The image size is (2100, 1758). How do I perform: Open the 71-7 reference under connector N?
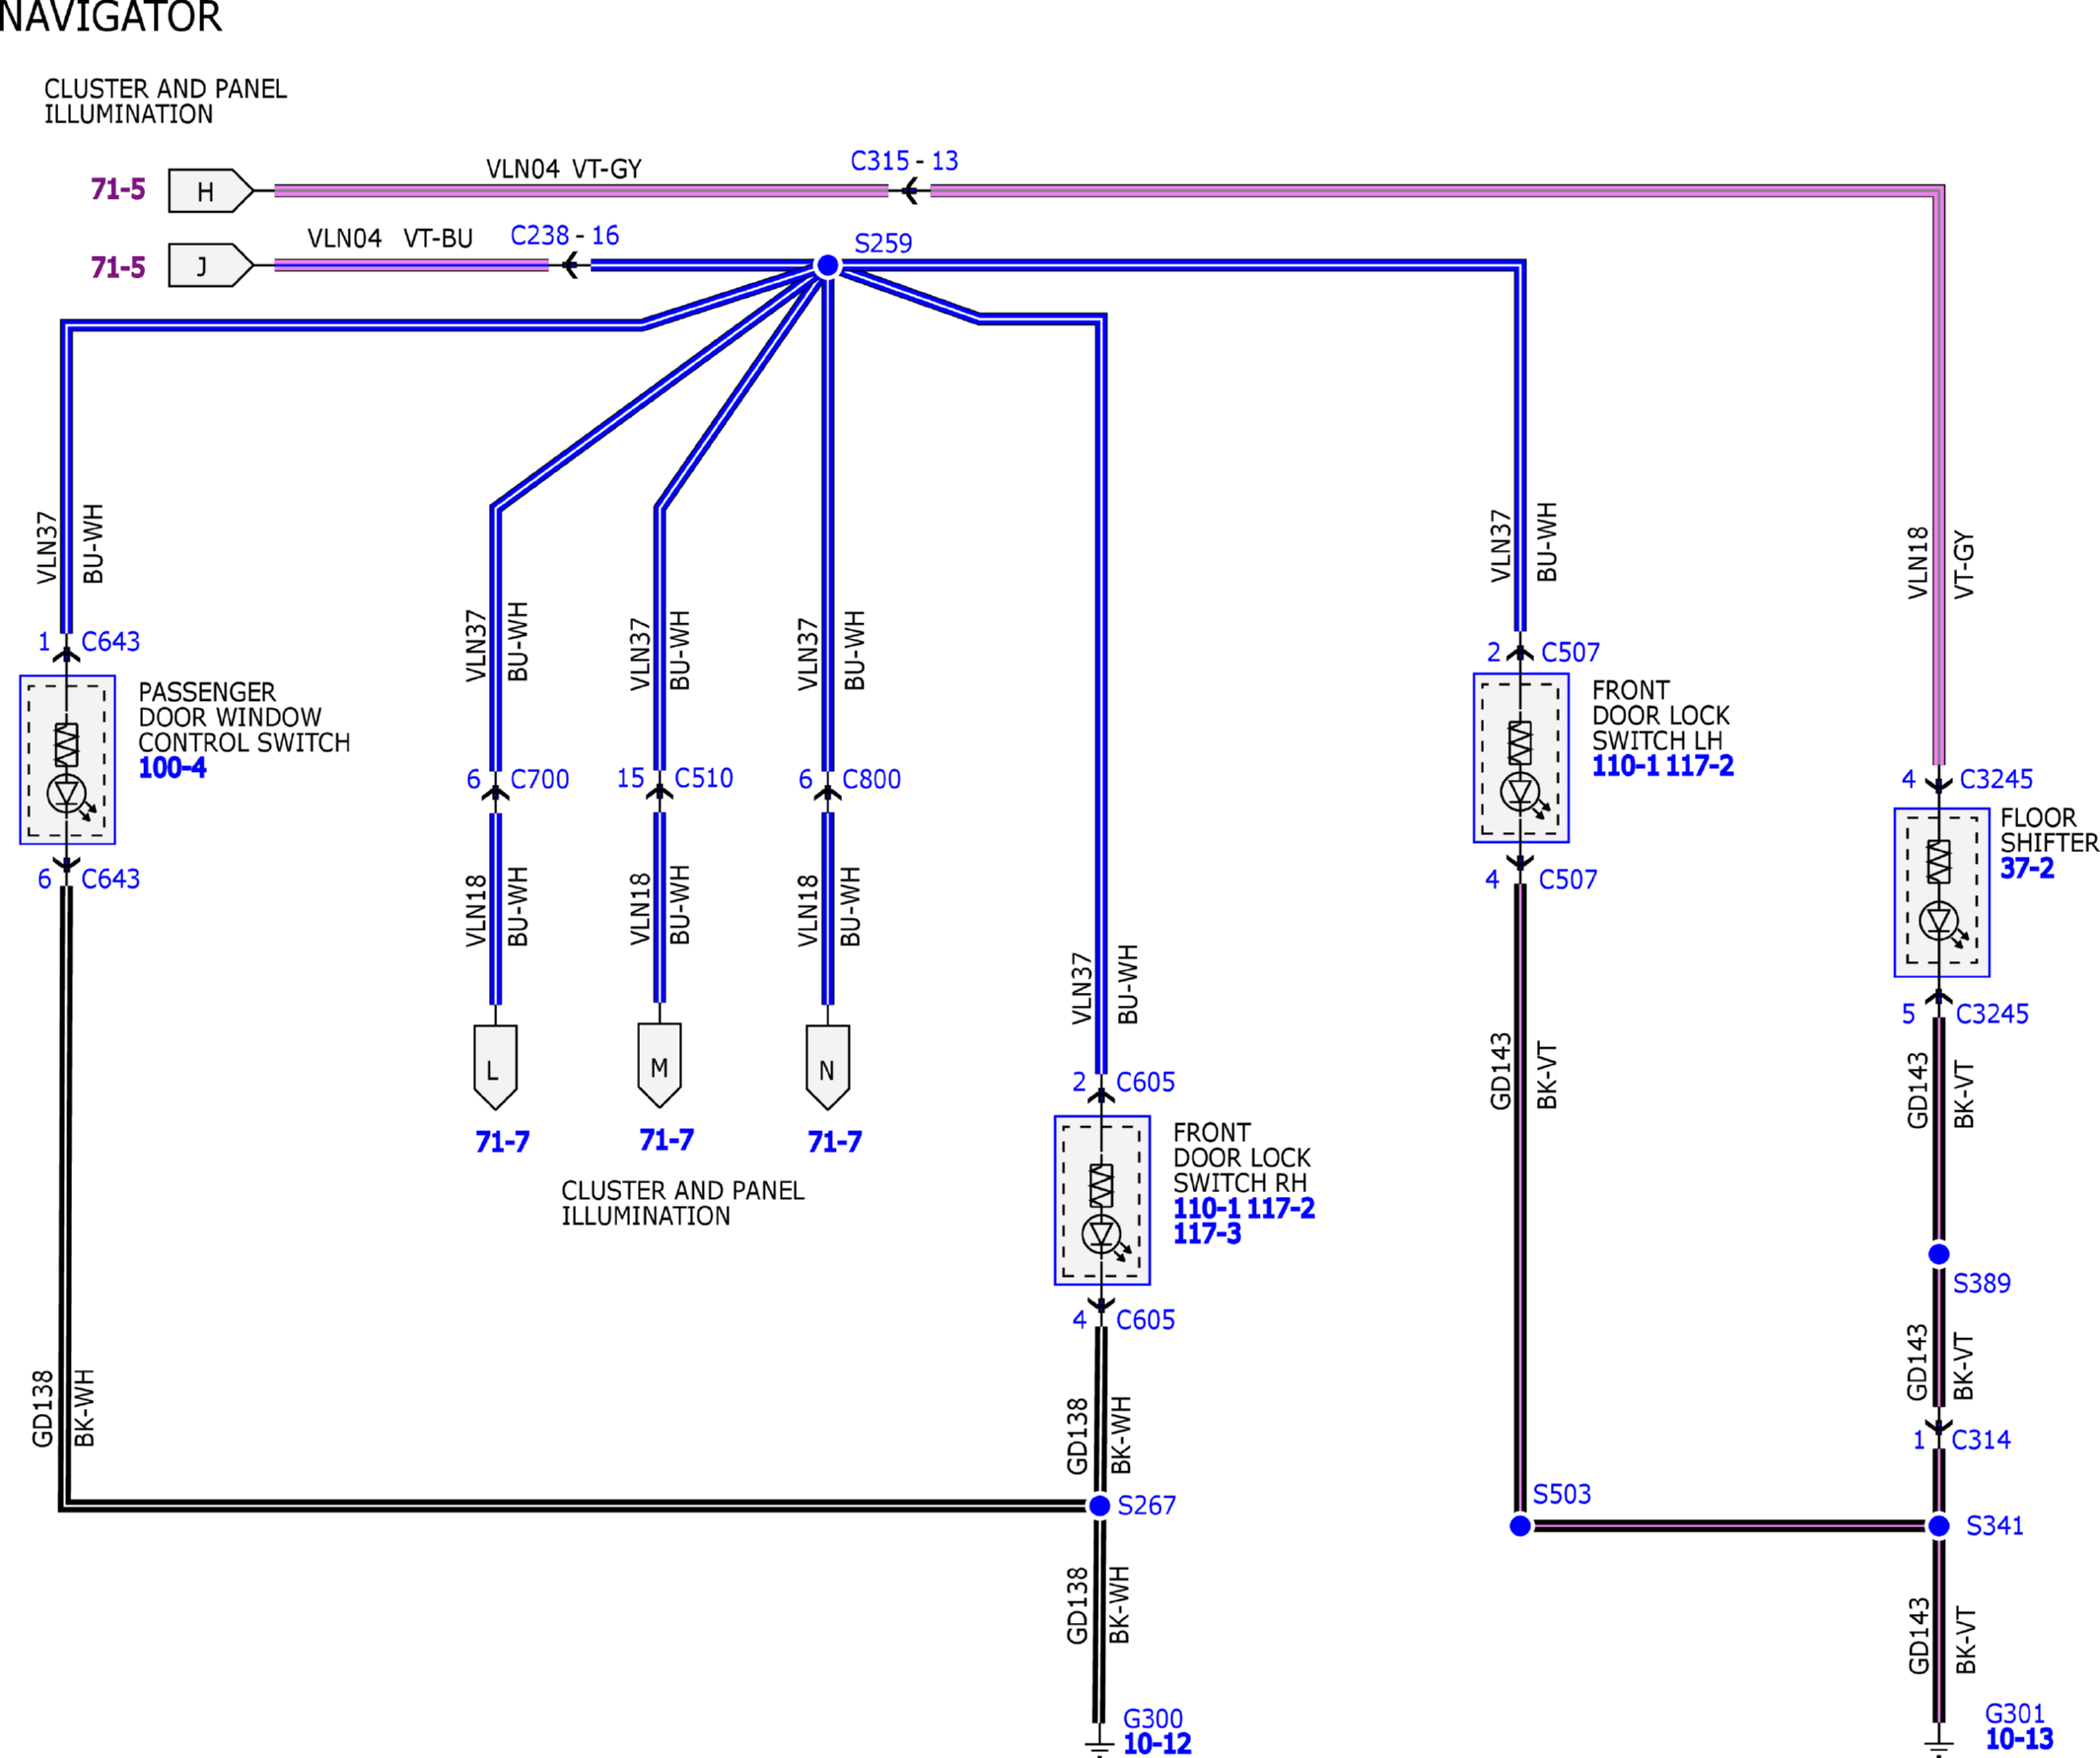[834, 1142]
